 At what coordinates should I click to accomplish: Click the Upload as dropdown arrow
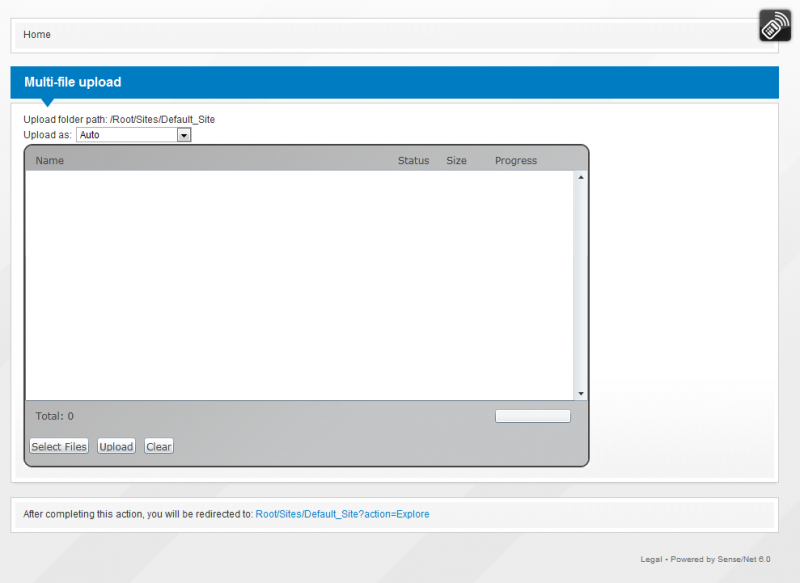pos(184,135)
